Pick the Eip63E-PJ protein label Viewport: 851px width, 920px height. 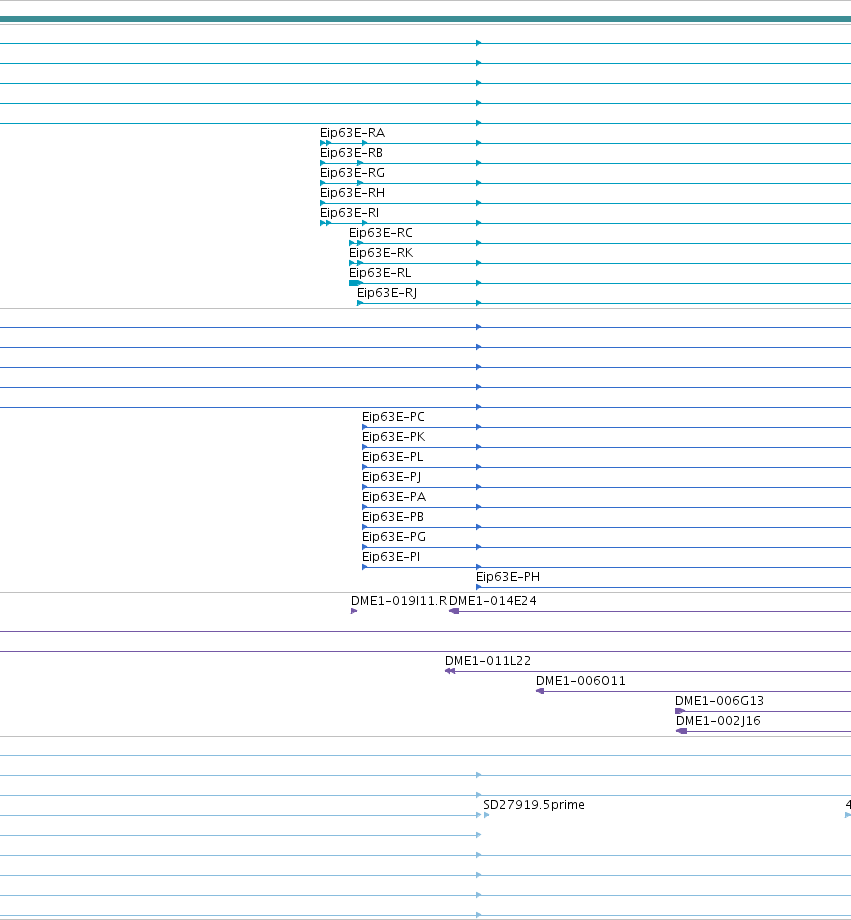click(391, 477)
